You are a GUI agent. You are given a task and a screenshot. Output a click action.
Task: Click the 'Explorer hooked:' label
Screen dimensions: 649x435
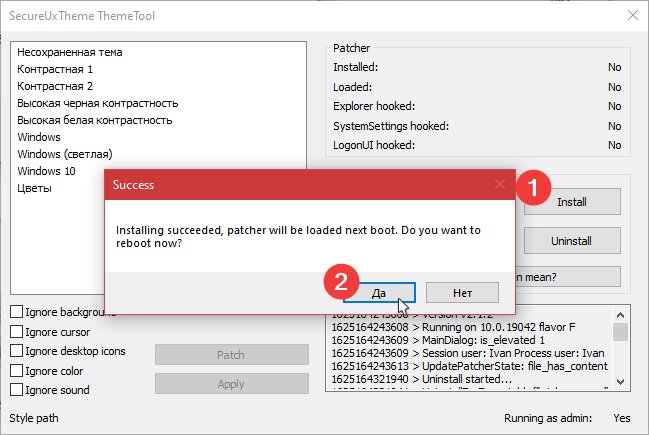pos(374,106)
